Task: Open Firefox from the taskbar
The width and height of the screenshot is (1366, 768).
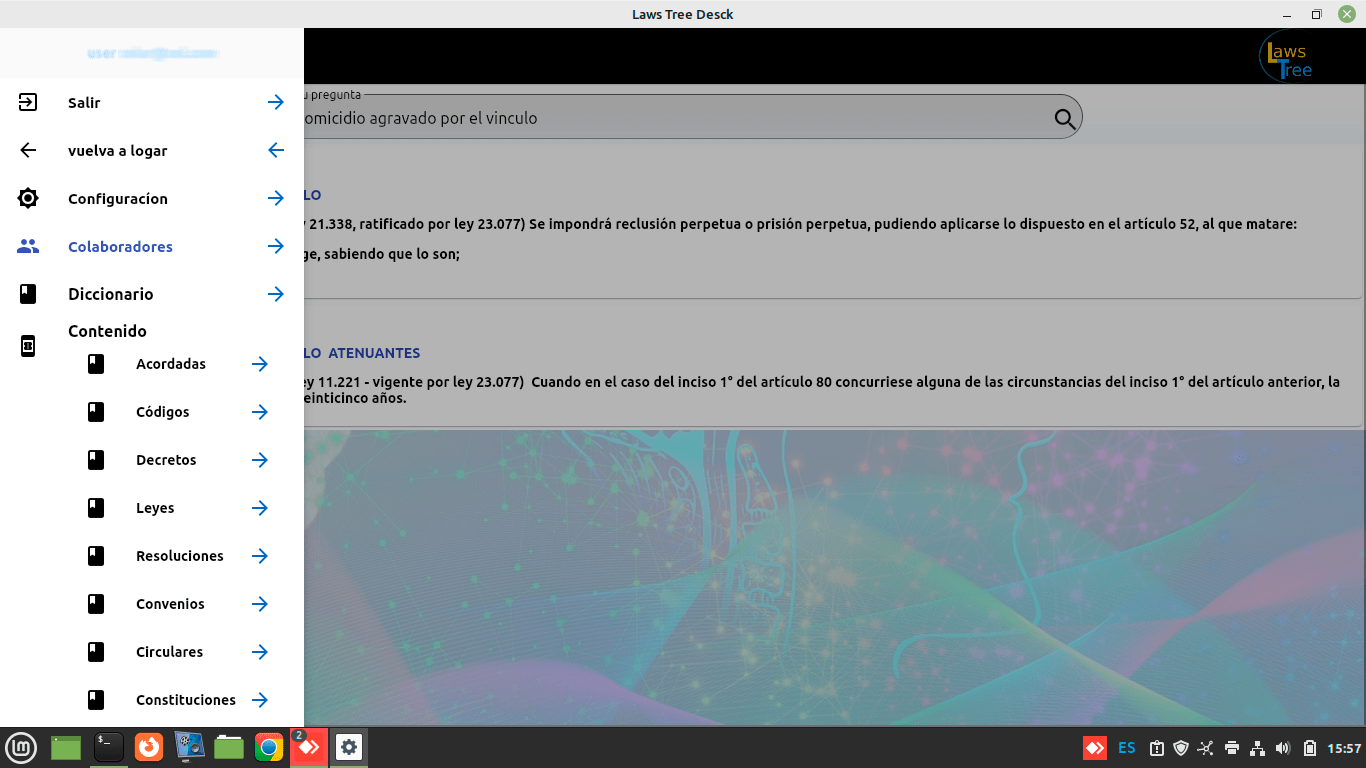Action: (x=149, y=747)
